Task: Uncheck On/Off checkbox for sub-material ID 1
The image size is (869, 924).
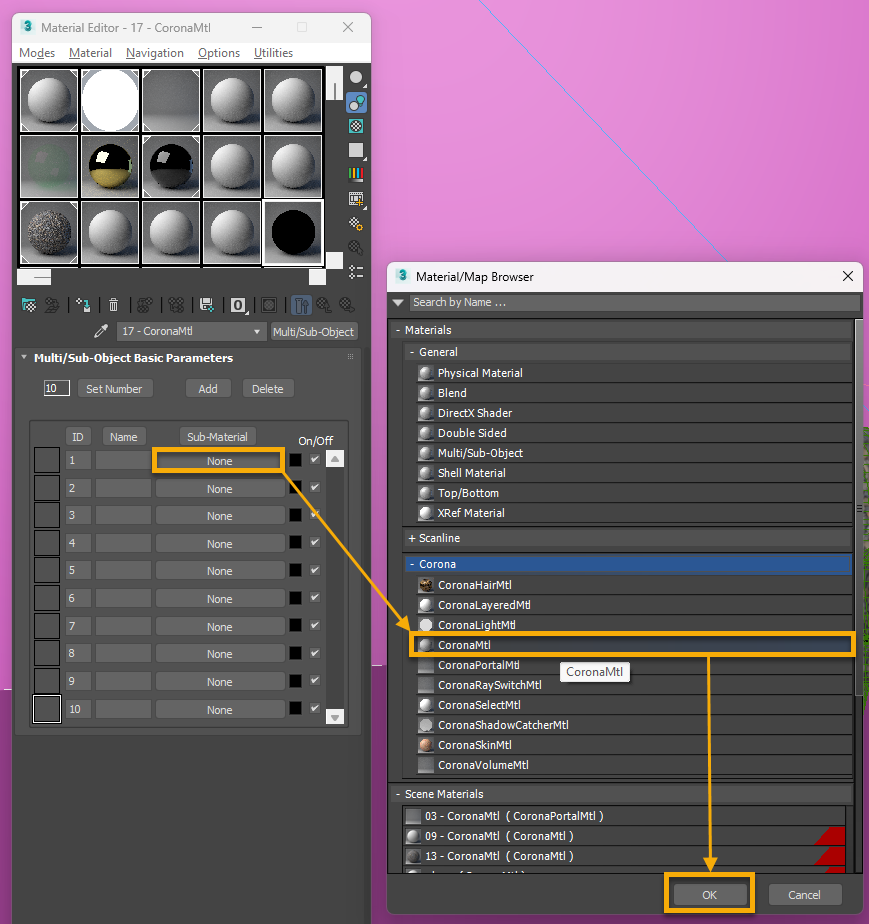Action: (x=315, y=459)
